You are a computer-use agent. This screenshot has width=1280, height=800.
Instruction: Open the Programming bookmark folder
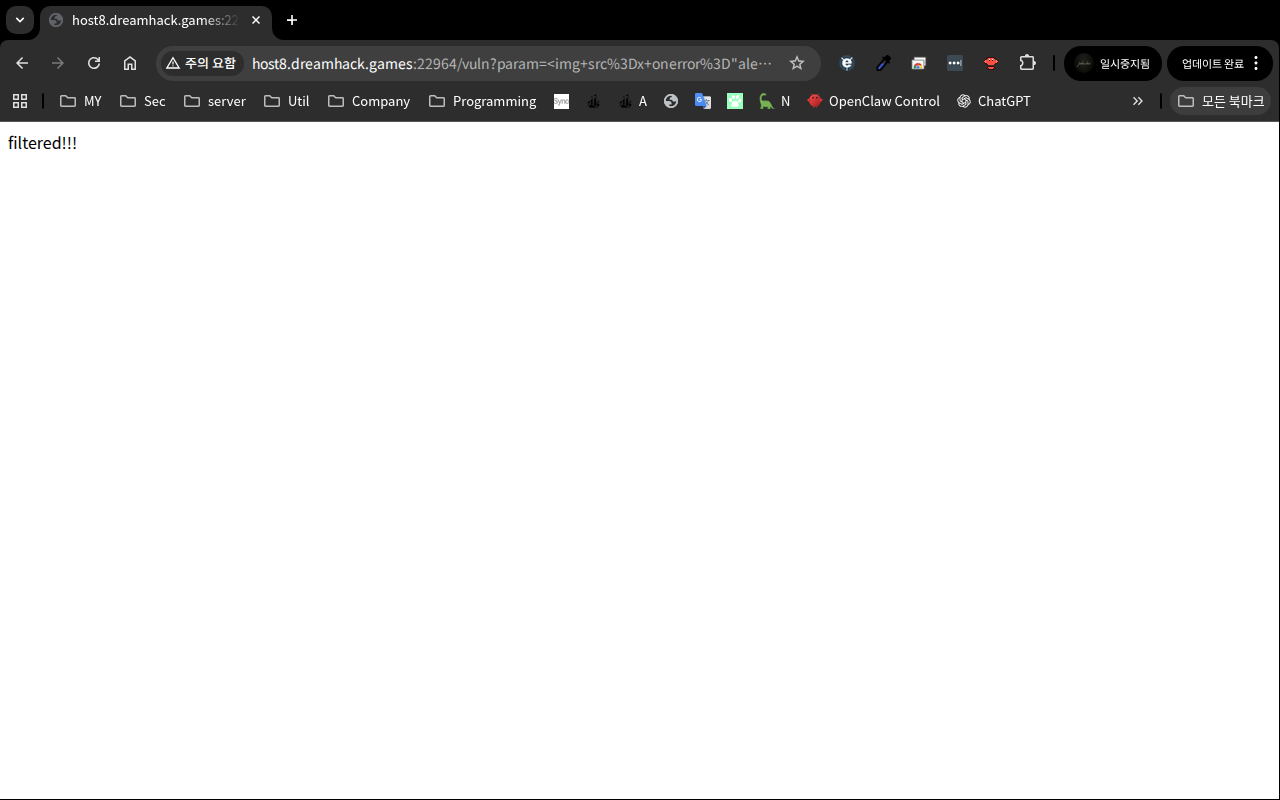pos(482,101)
